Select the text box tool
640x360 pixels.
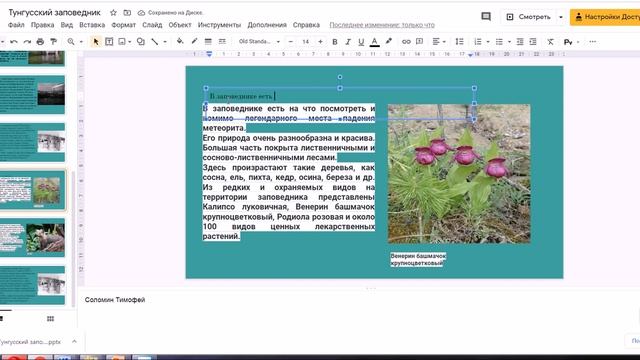click(109, 42)
